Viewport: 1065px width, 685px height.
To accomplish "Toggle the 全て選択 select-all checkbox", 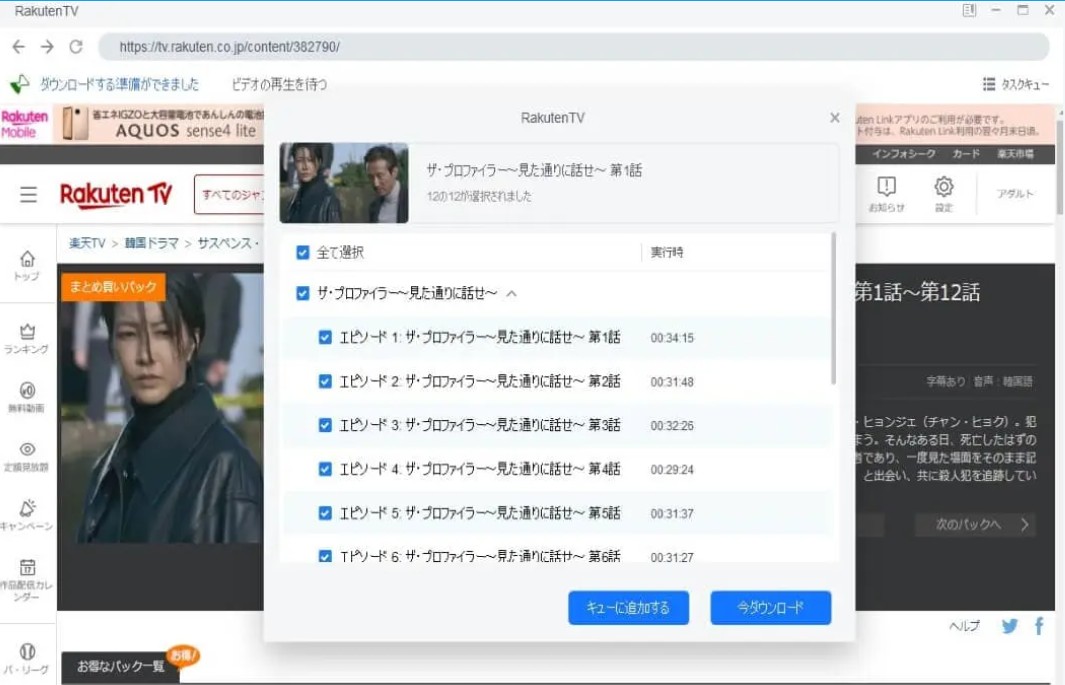I will 303,253.
